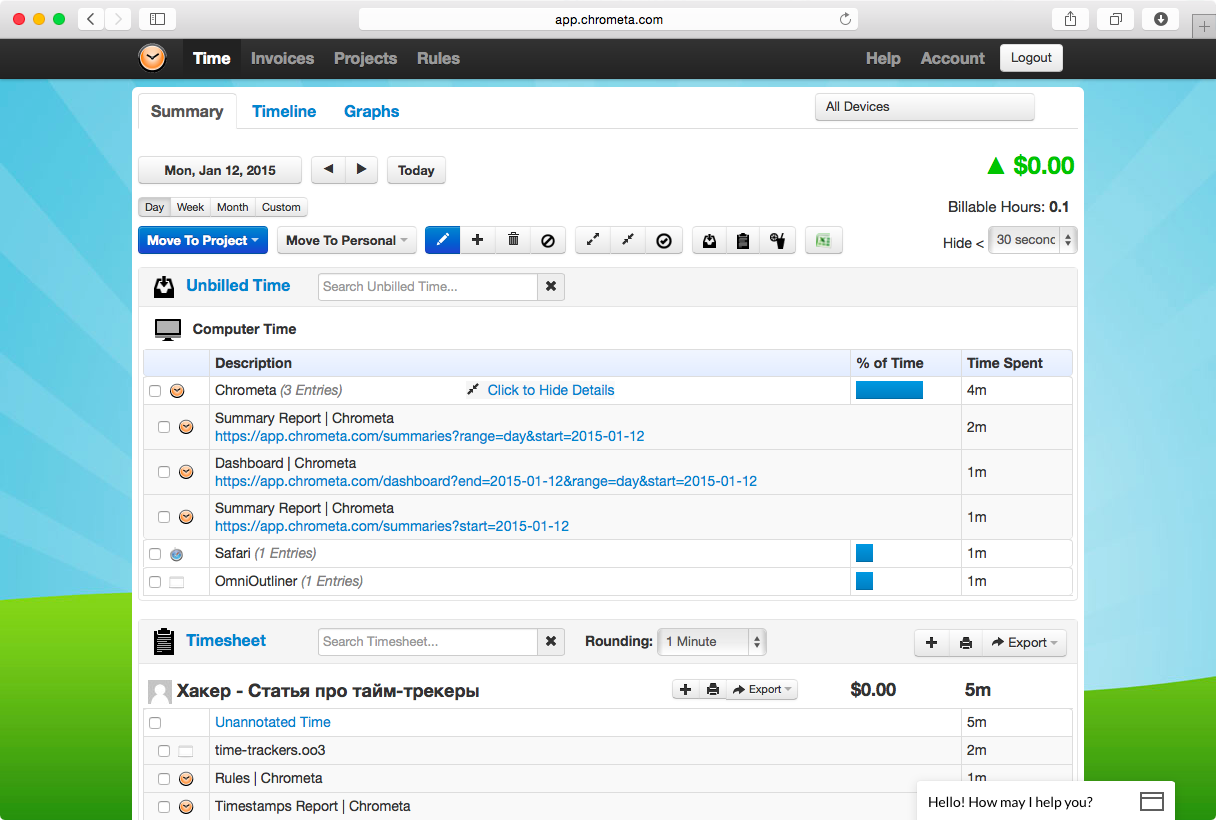1216x820 pixels.
Task: Tick the Chrometa (3 Entries) checkbox
Action: pyautogui.click(x=155, y=391)
